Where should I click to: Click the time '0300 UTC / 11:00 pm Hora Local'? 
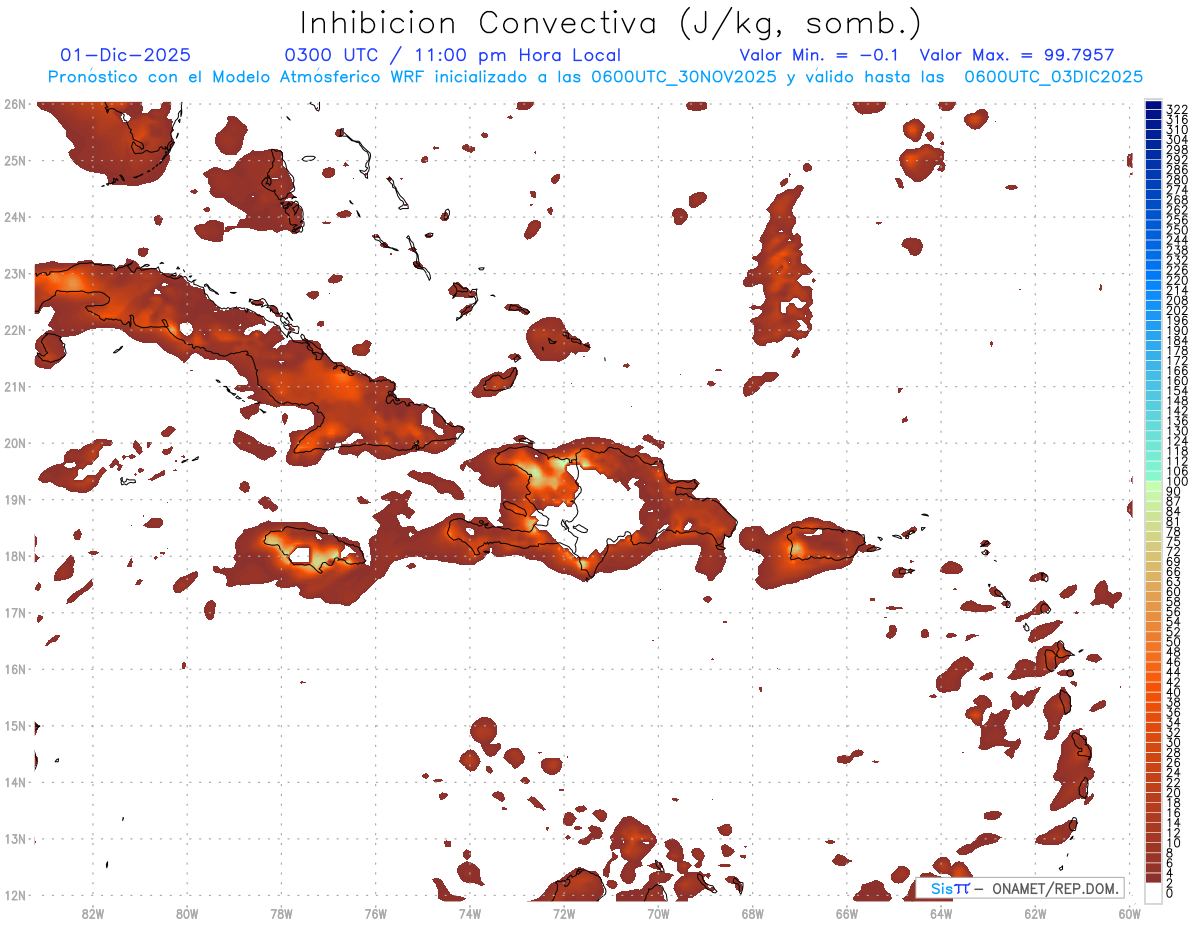pos(452,55)
